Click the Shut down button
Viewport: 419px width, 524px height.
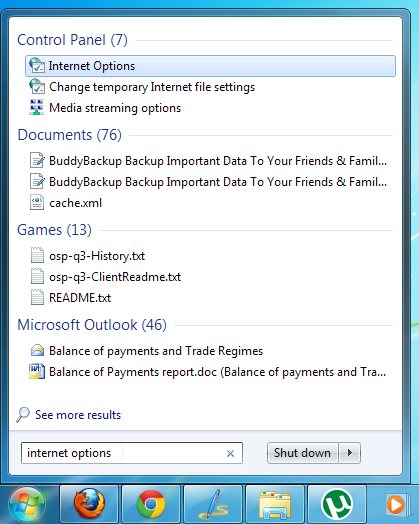click(x=302, y=453)
